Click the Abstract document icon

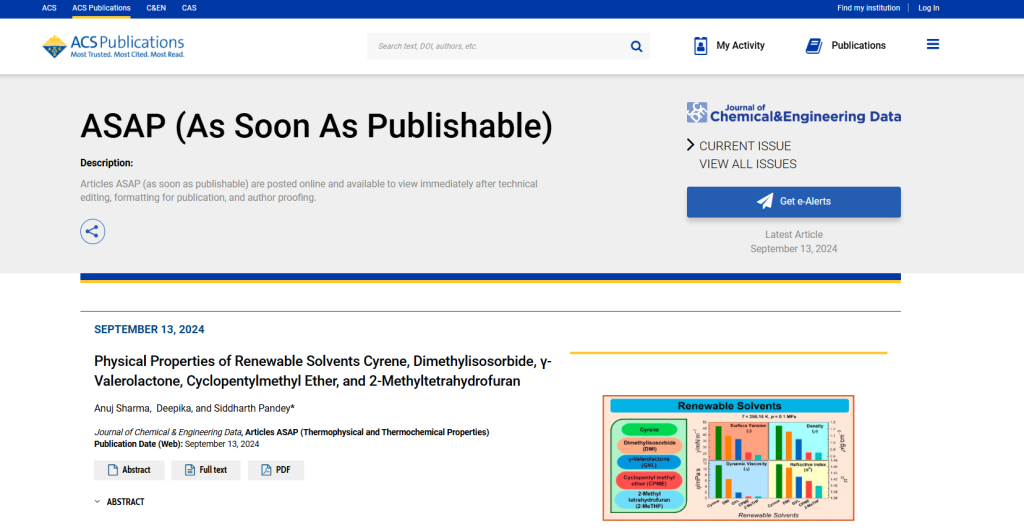click(113, 470)
